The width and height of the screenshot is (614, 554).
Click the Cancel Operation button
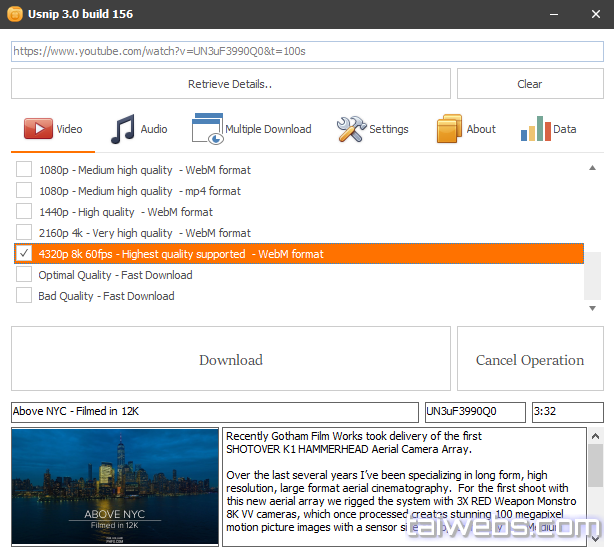coord(530,360)
